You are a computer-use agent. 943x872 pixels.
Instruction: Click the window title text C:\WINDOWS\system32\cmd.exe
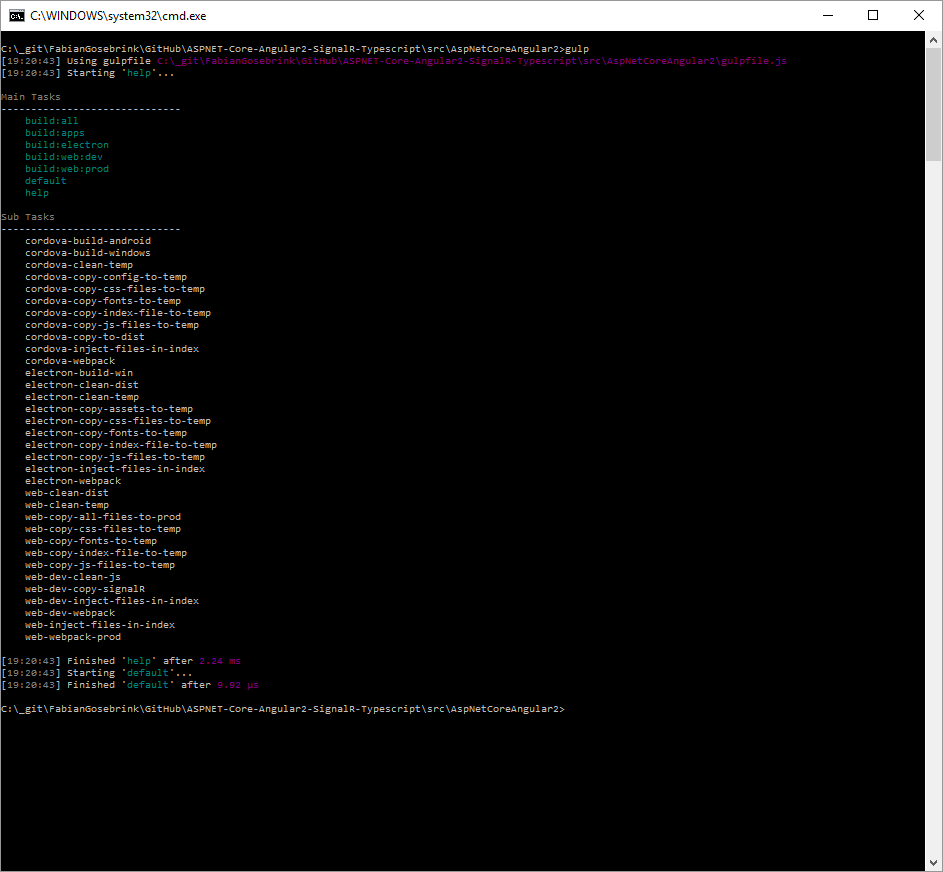pyautogui.click(x=118, y=16)
